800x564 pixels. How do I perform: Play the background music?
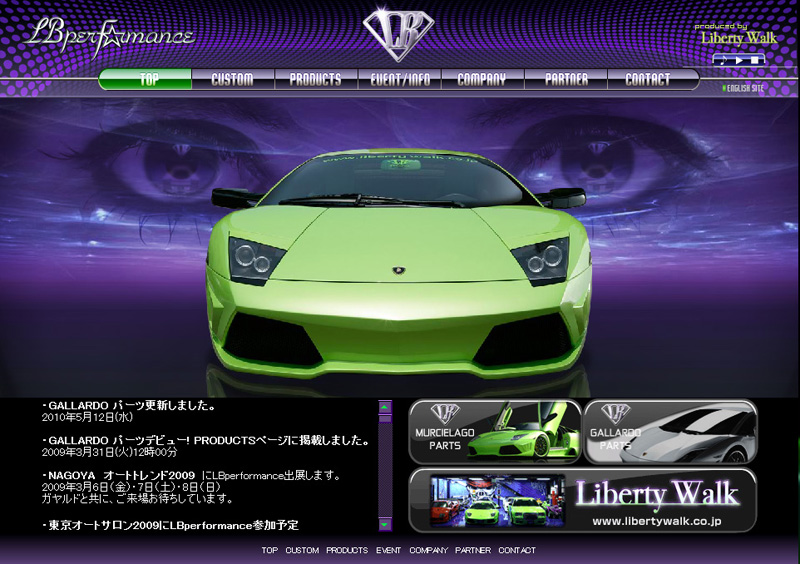pos(739,60)
